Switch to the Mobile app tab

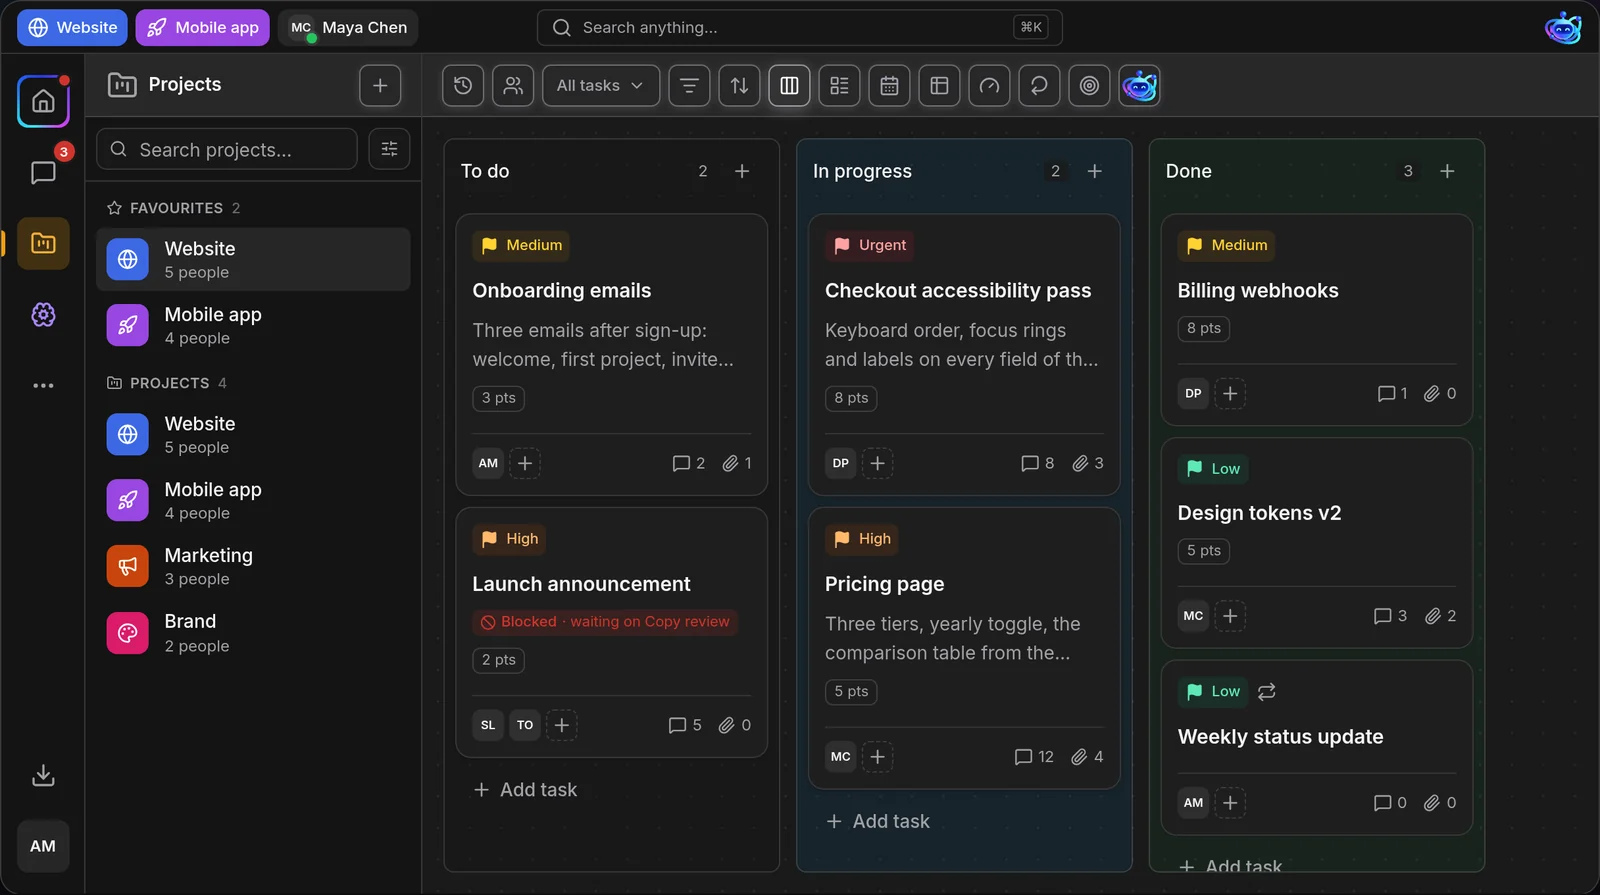[203, 28]
